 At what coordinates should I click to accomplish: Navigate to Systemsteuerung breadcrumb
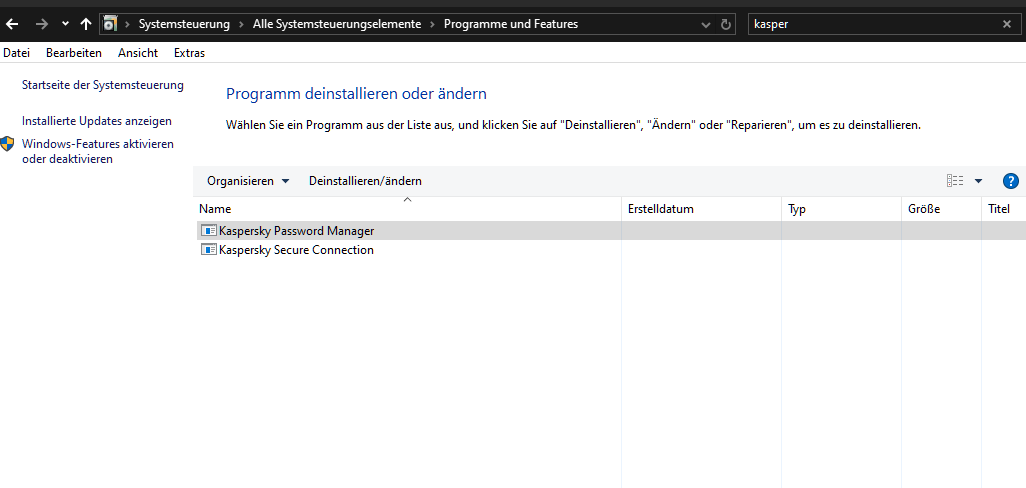point(184,24)
